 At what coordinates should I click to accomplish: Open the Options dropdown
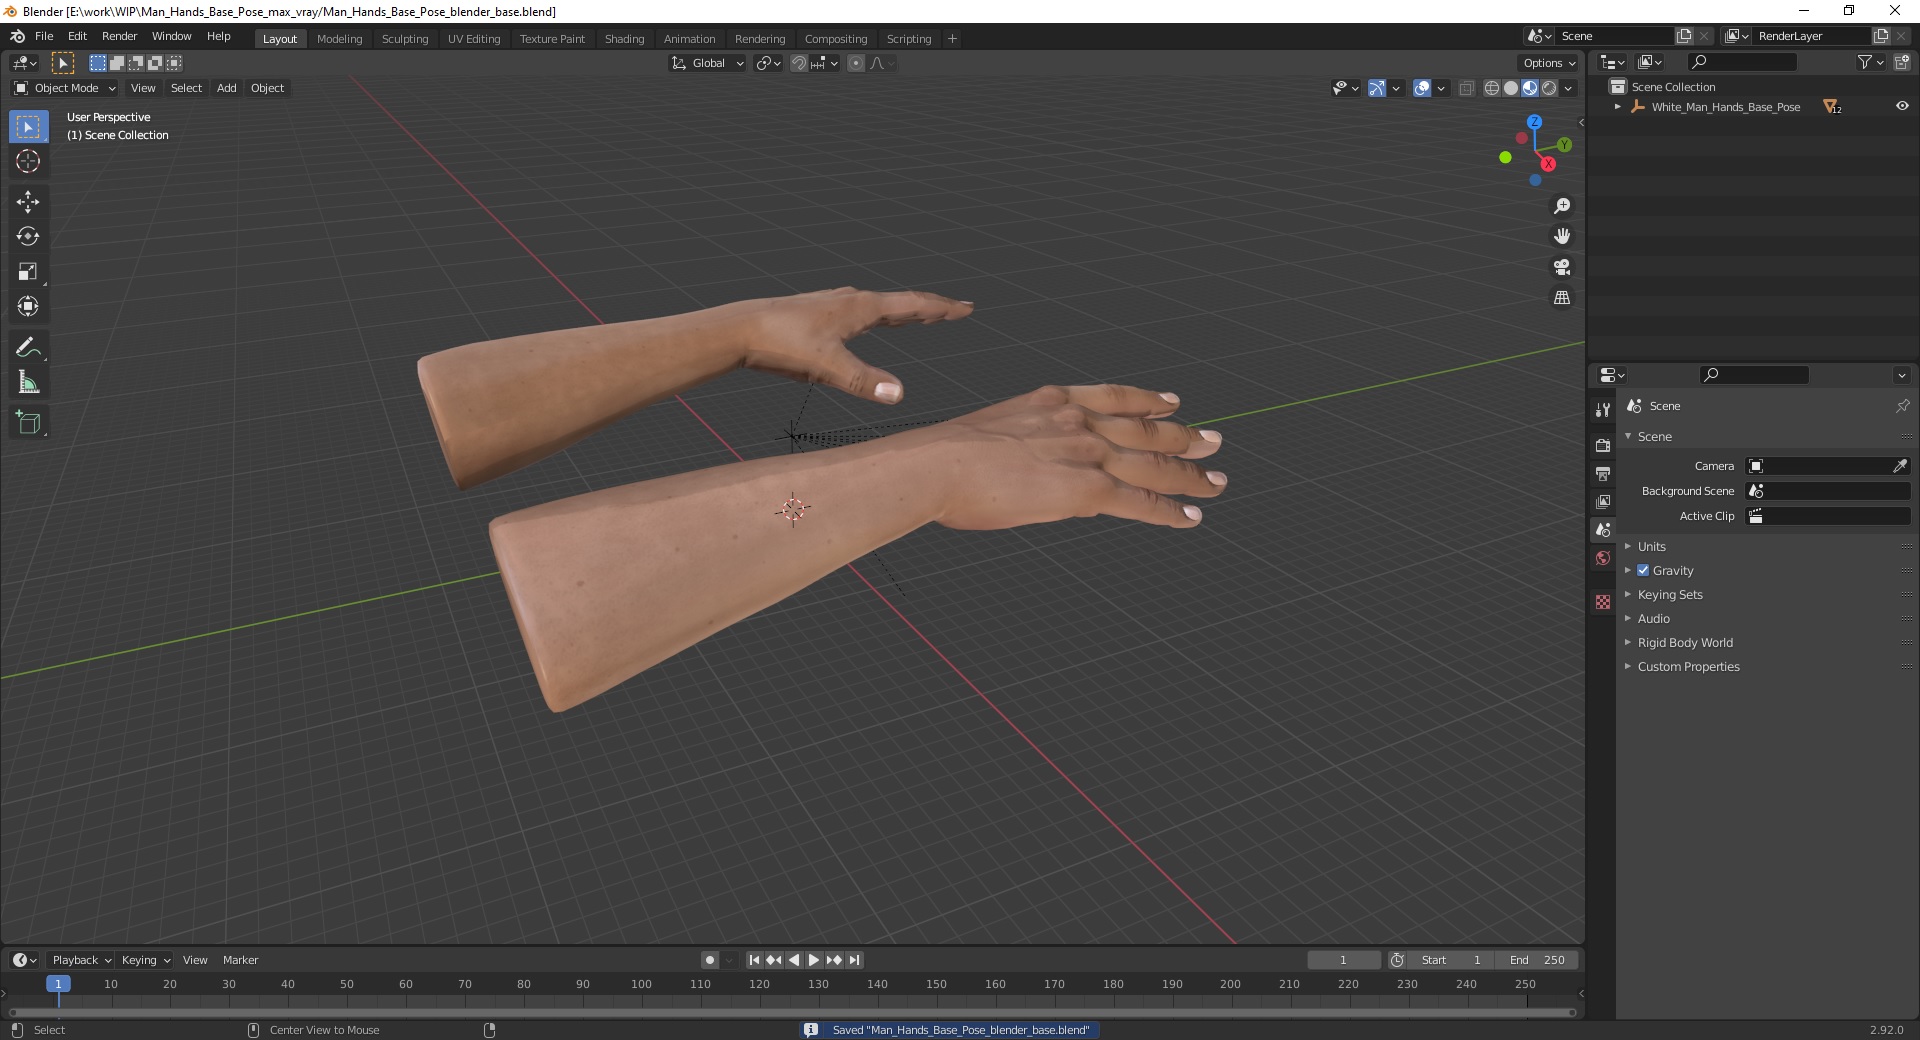click(1549, 63)
